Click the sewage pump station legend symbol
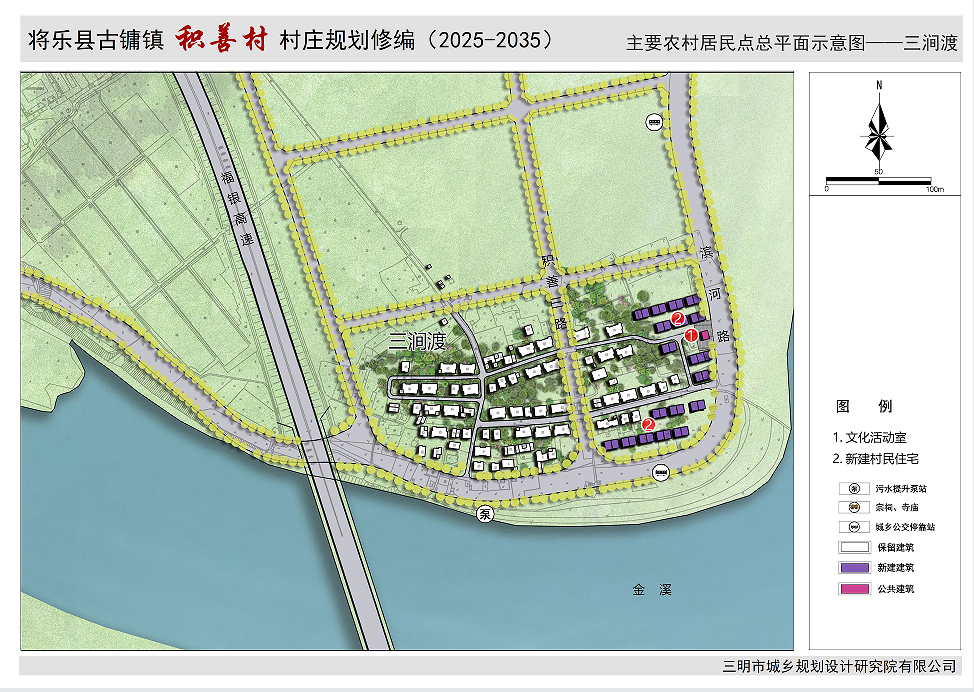Image resolution: width=974 pixels, height=692 pixels. pyautogui.click(x=853, y=489)
